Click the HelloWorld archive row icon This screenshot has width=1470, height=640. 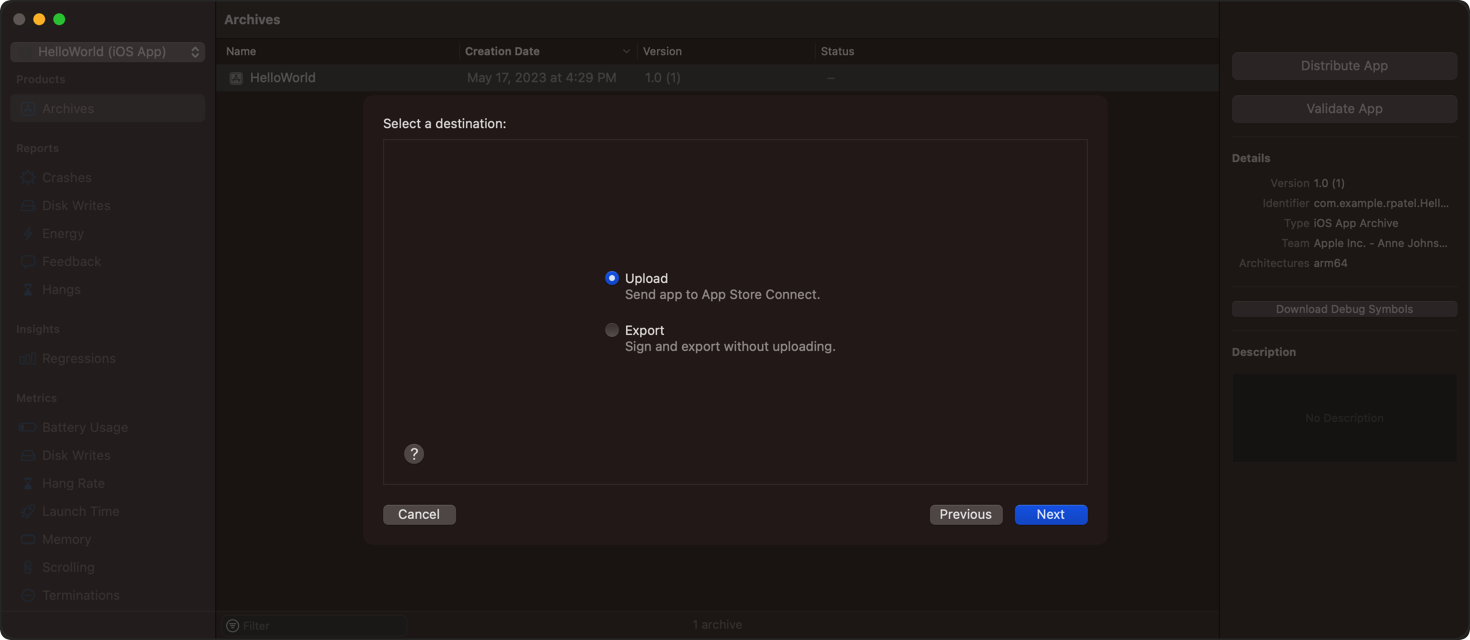(236, 78)
